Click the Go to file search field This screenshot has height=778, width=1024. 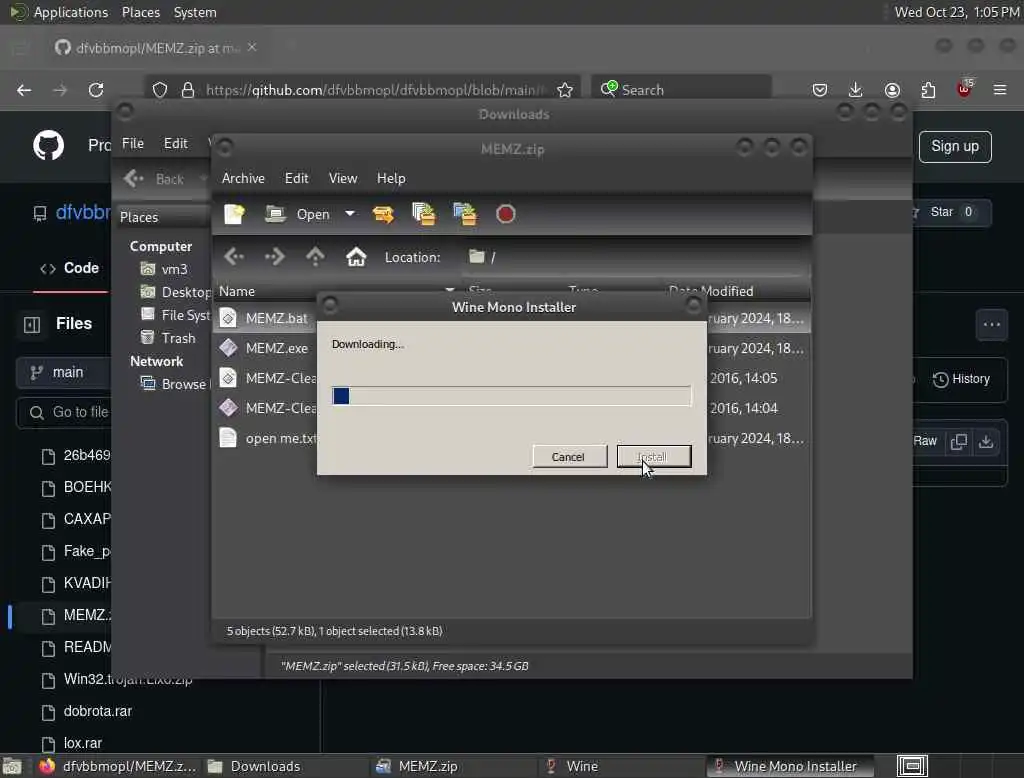click(x=64, y=412)
